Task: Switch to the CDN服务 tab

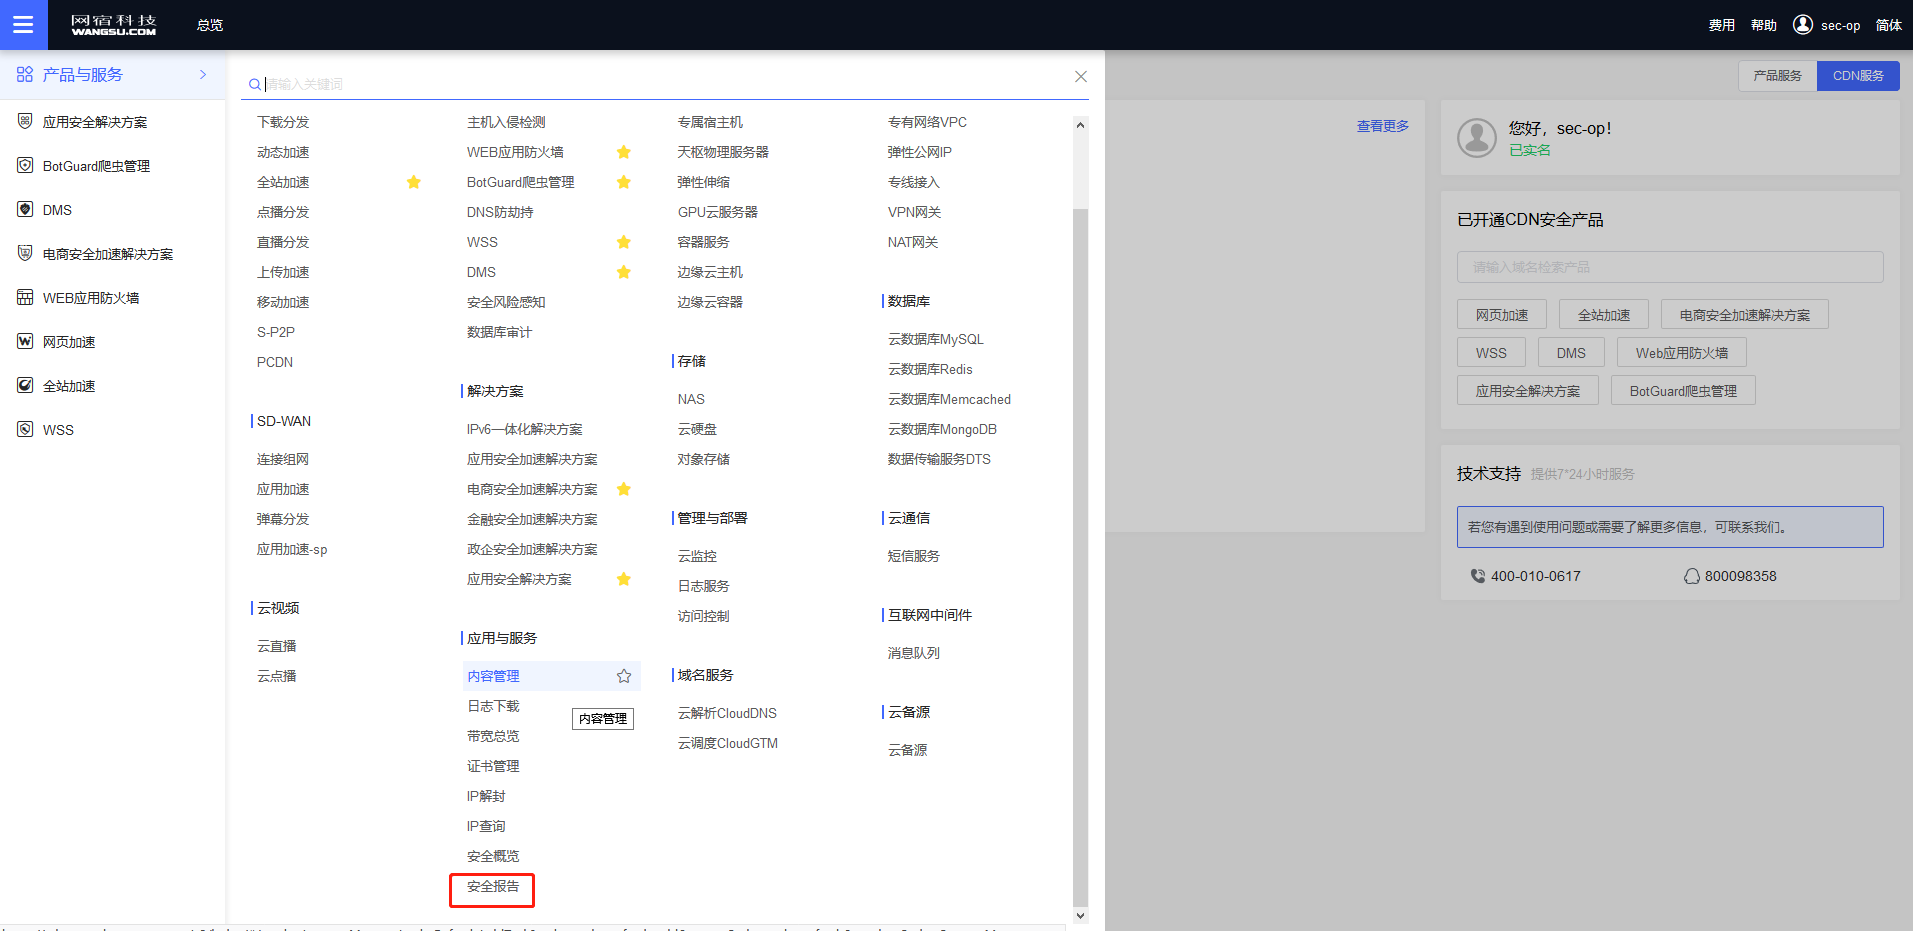Action: 1857,76
